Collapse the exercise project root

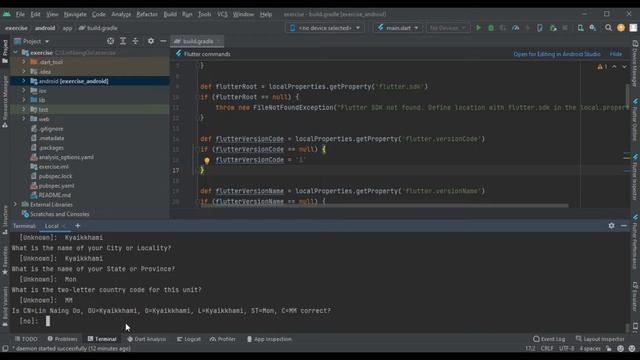(x=16, y=52)
